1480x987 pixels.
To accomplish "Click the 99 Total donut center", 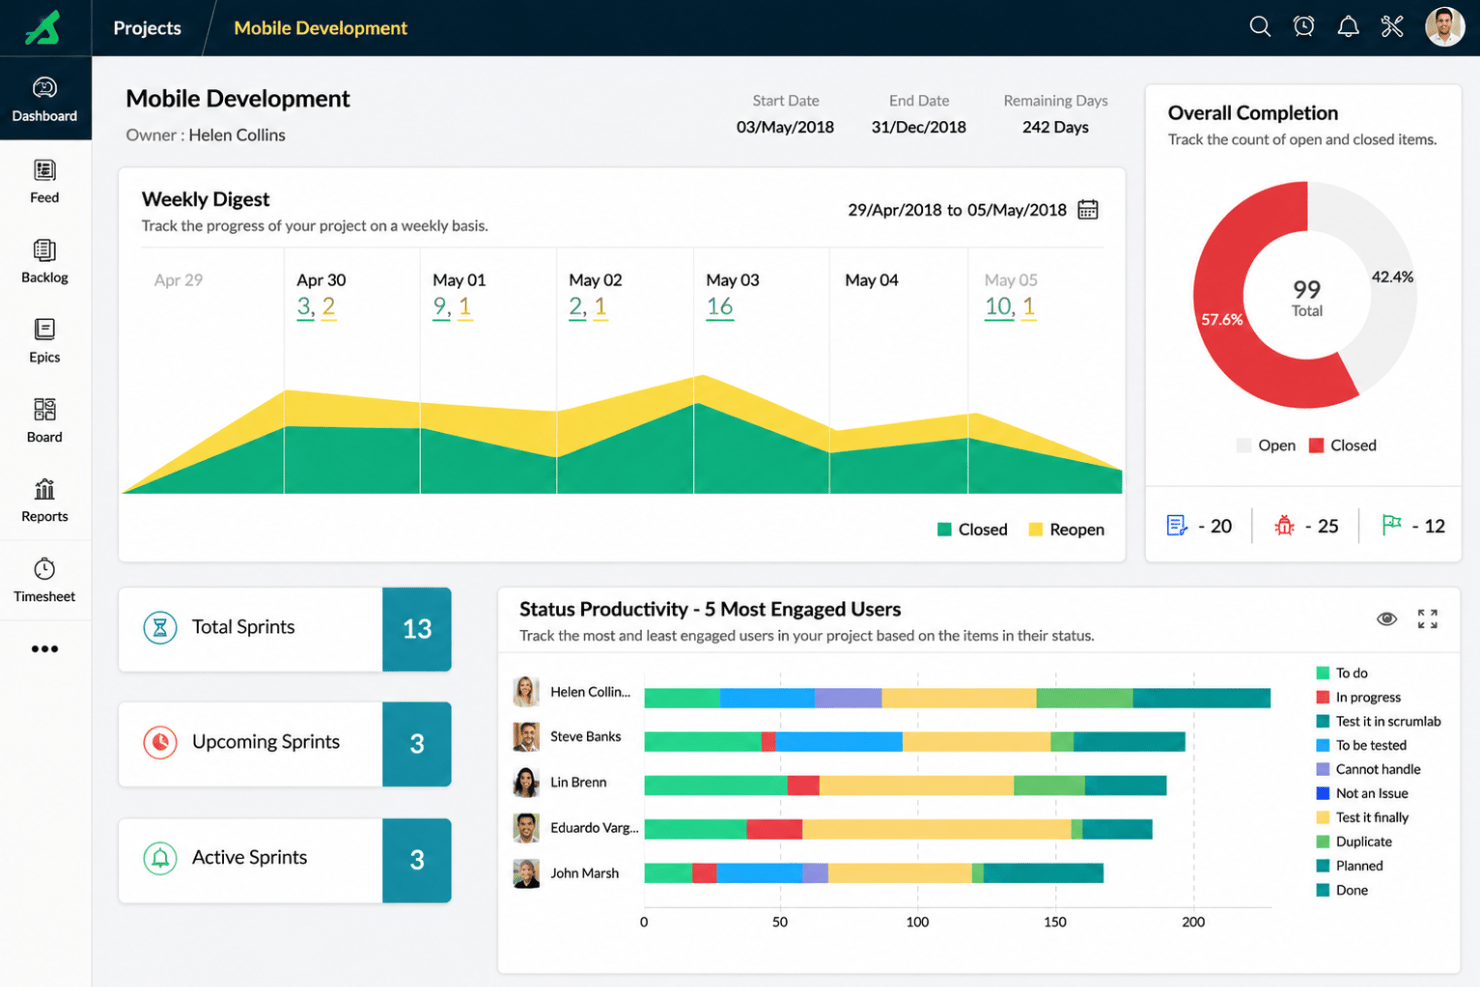I will pyautogui.click(x=1306, y=297).
